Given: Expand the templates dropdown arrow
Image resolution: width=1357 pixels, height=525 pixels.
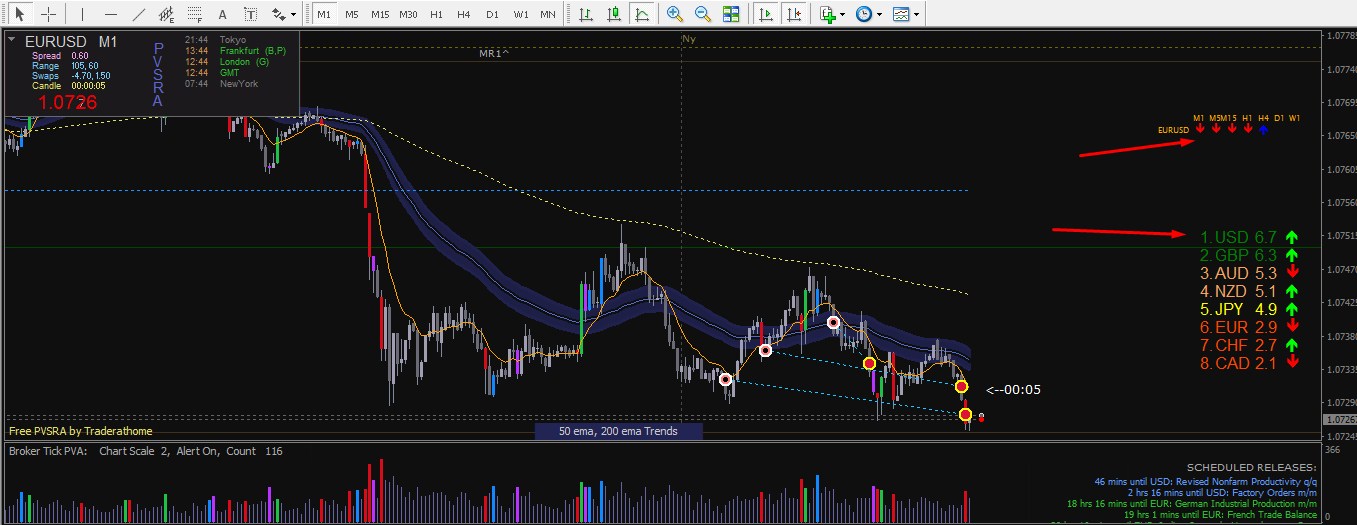Looking at the screenshot, I should coord(917,15).
